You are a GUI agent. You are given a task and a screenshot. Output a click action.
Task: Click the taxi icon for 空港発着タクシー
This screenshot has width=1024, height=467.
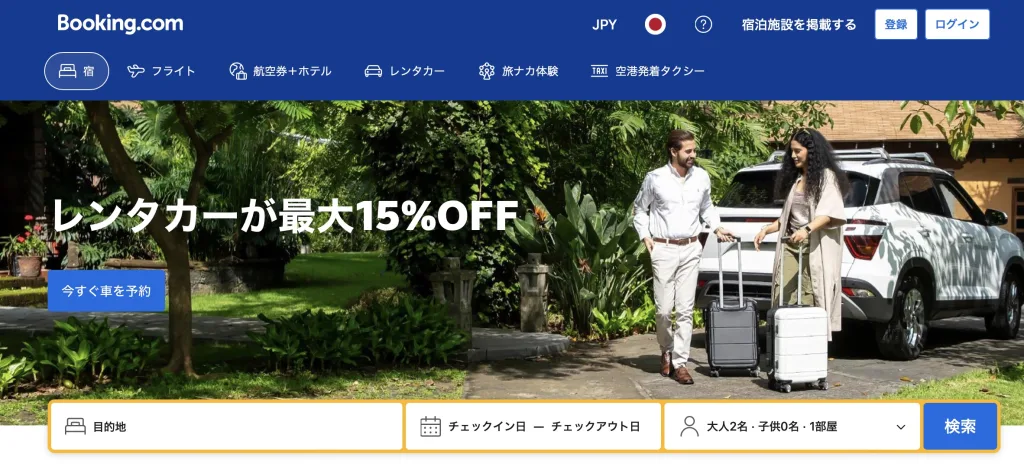[599, 71]
